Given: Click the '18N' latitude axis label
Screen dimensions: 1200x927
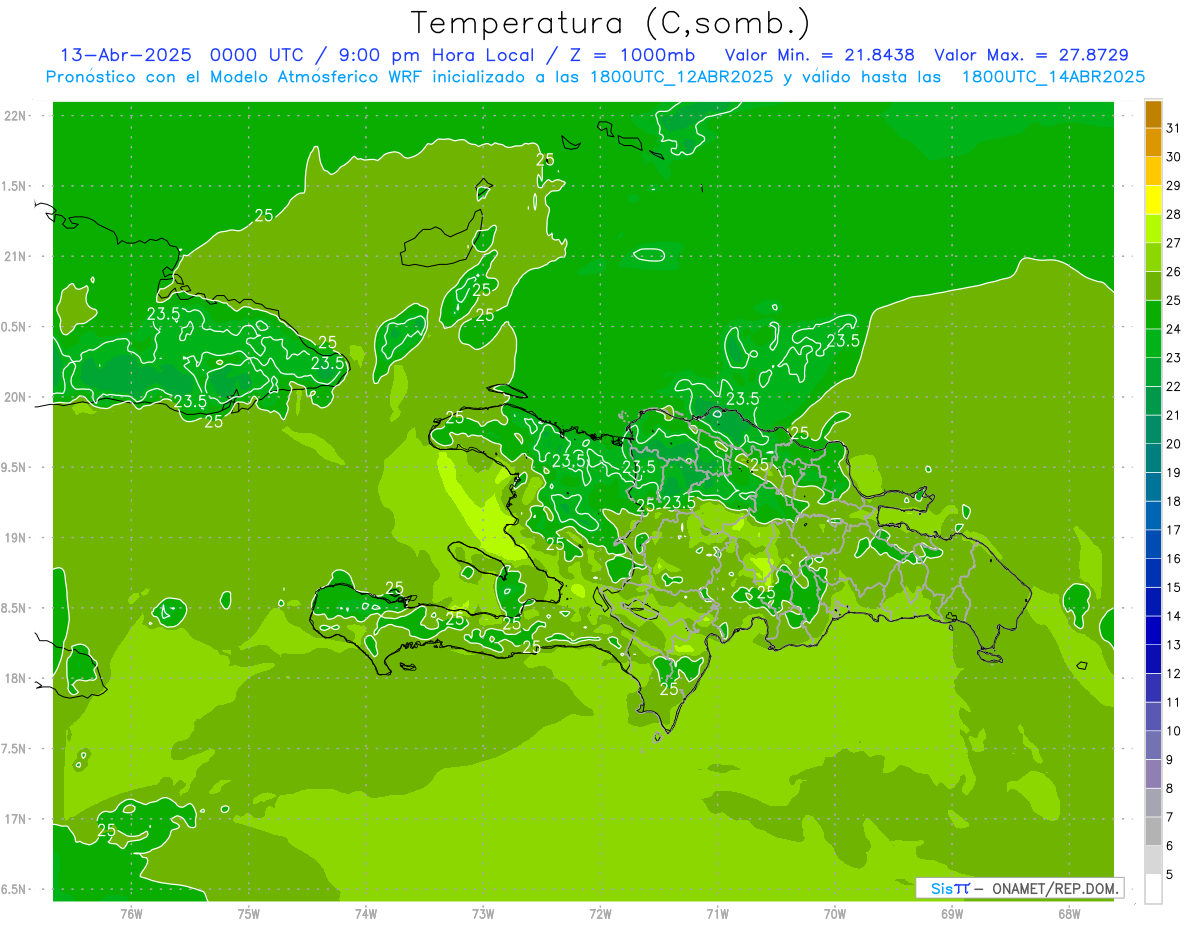Looking at the screenshot, I should coord(16,678).
